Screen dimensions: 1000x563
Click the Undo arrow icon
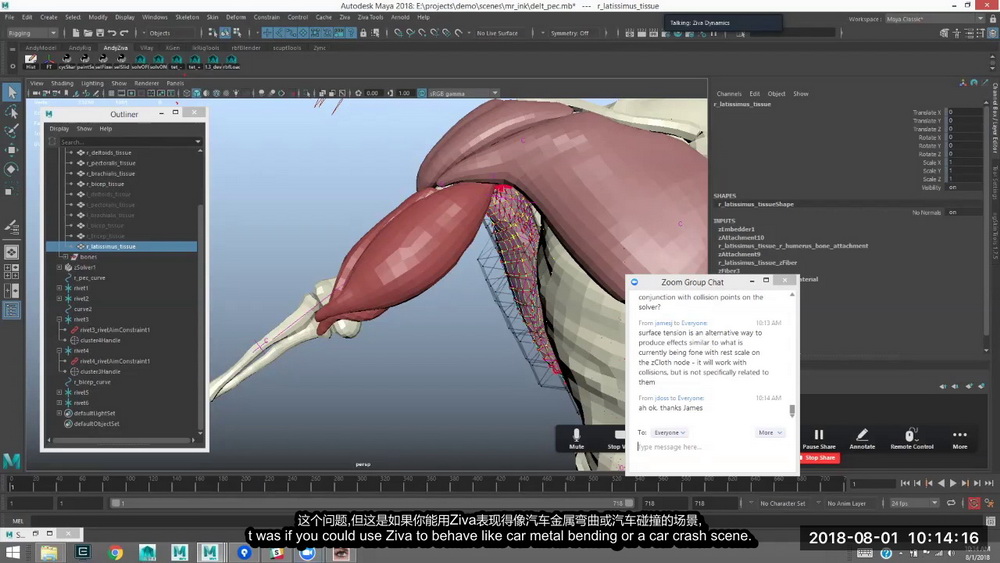tap(112, 33)
